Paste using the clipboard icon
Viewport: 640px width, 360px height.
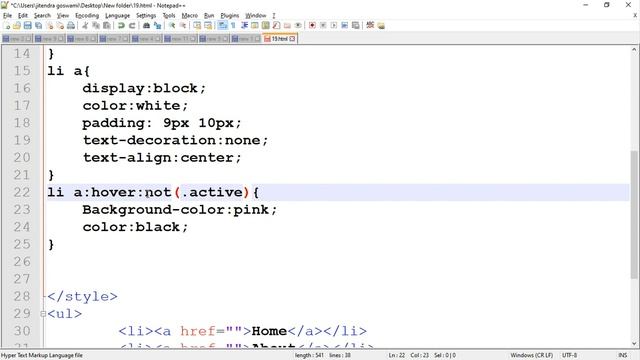coord(107,26)
